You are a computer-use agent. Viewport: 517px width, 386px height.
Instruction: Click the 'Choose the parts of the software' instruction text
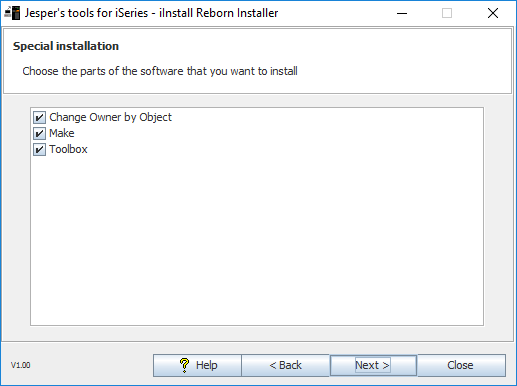160,71
